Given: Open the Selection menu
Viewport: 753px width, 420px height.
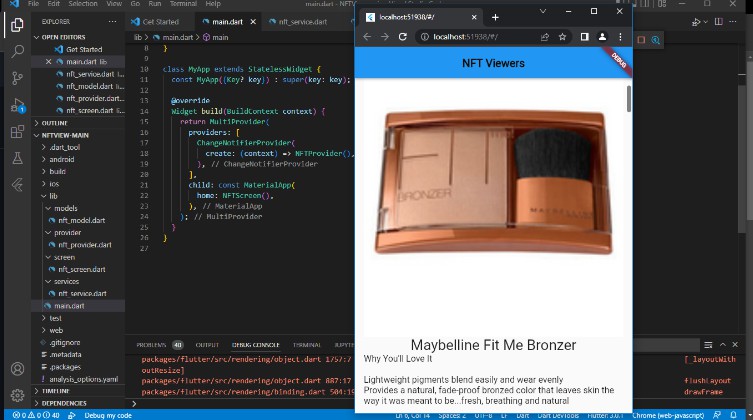Looking at the screenshot, I should tap(83, 3).
